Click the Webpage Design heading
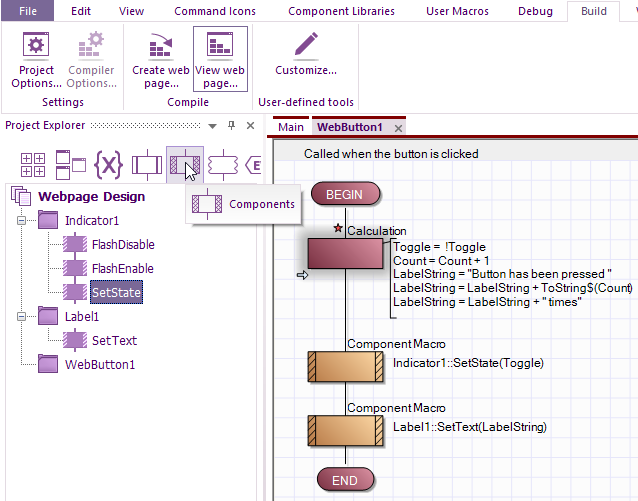The height and width of the screenshot is (501, 638). pos(92,196)
